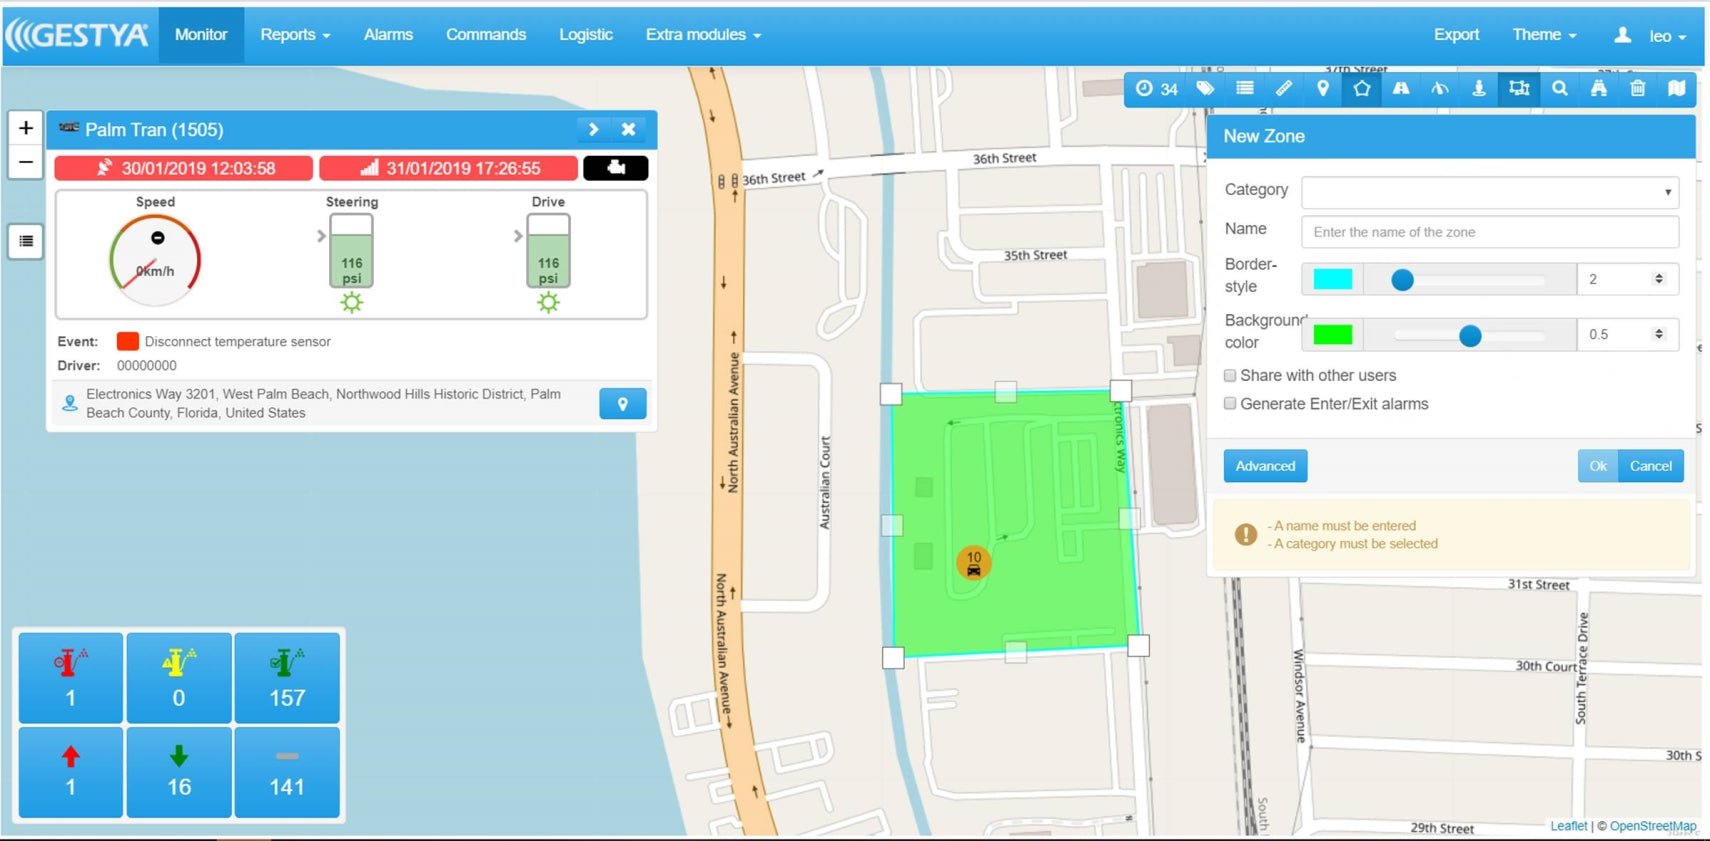
Task: Enable Share with other users checkbox
Action: 1230,376
